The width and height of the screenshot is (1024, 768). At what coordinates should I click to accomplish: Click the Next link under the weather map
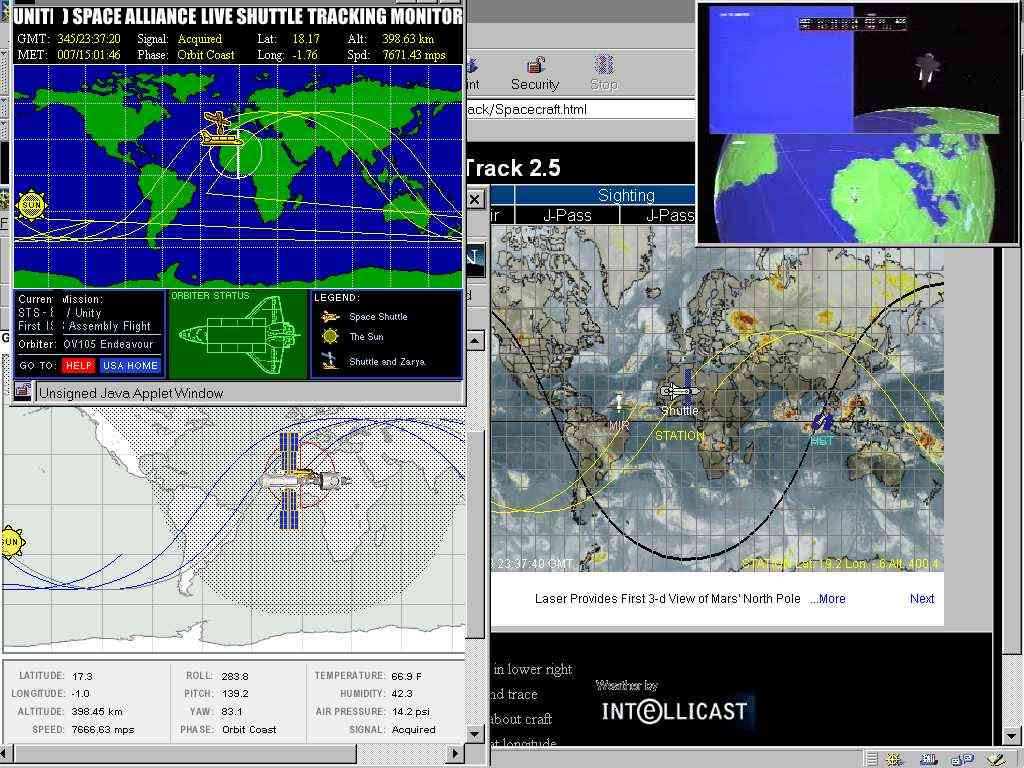pos(921,599)
